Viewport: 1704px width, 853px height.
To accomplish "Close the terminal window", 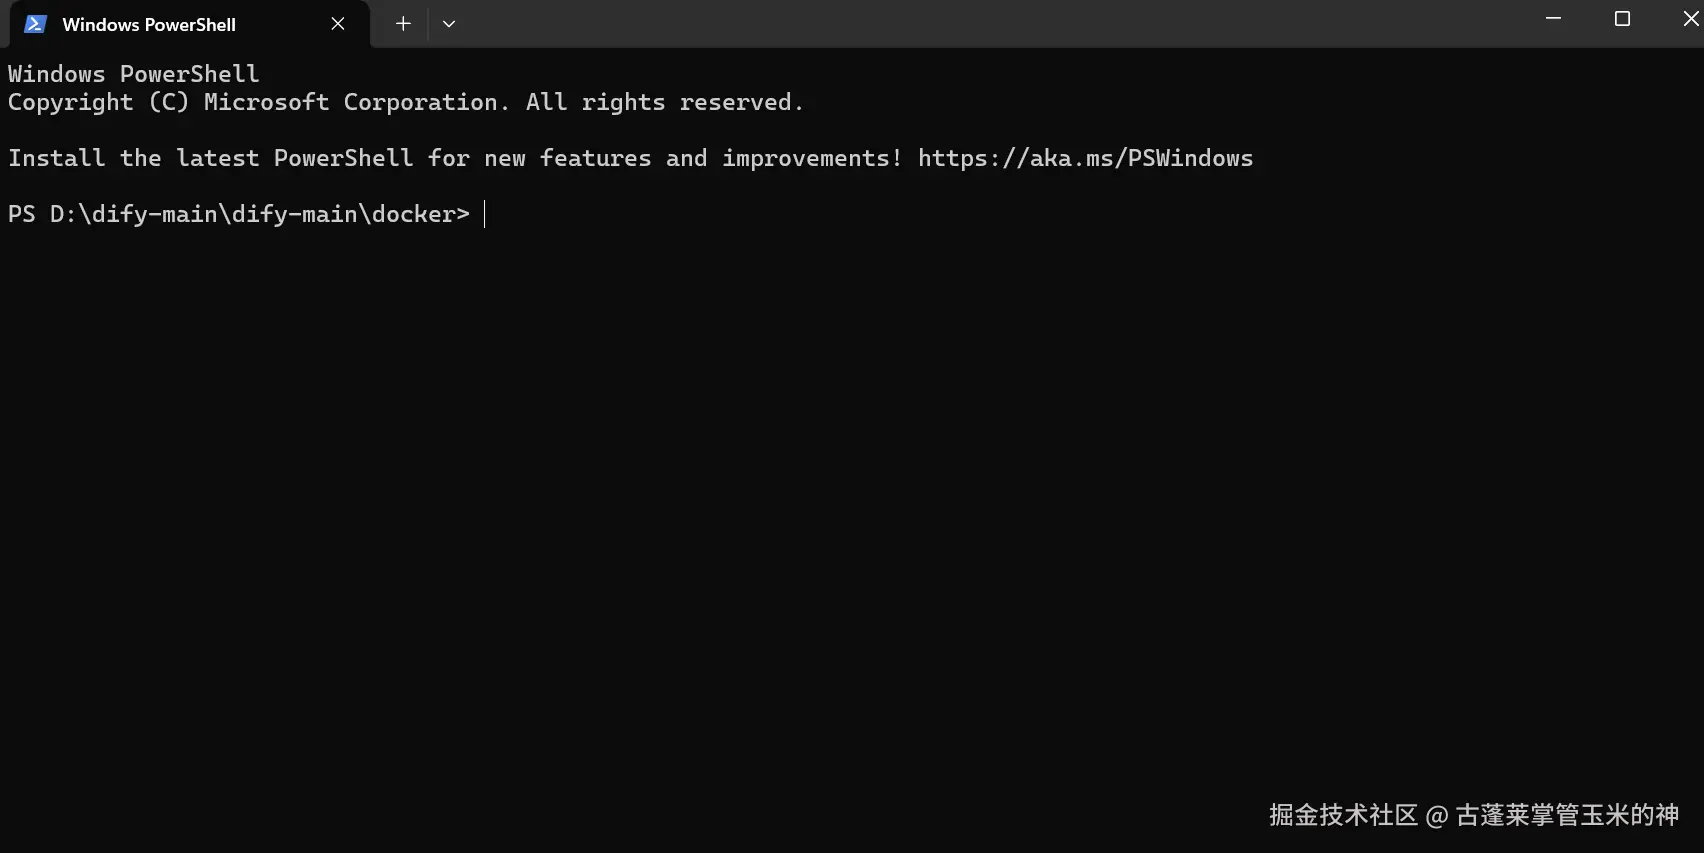I will [x=1690, y=19].
